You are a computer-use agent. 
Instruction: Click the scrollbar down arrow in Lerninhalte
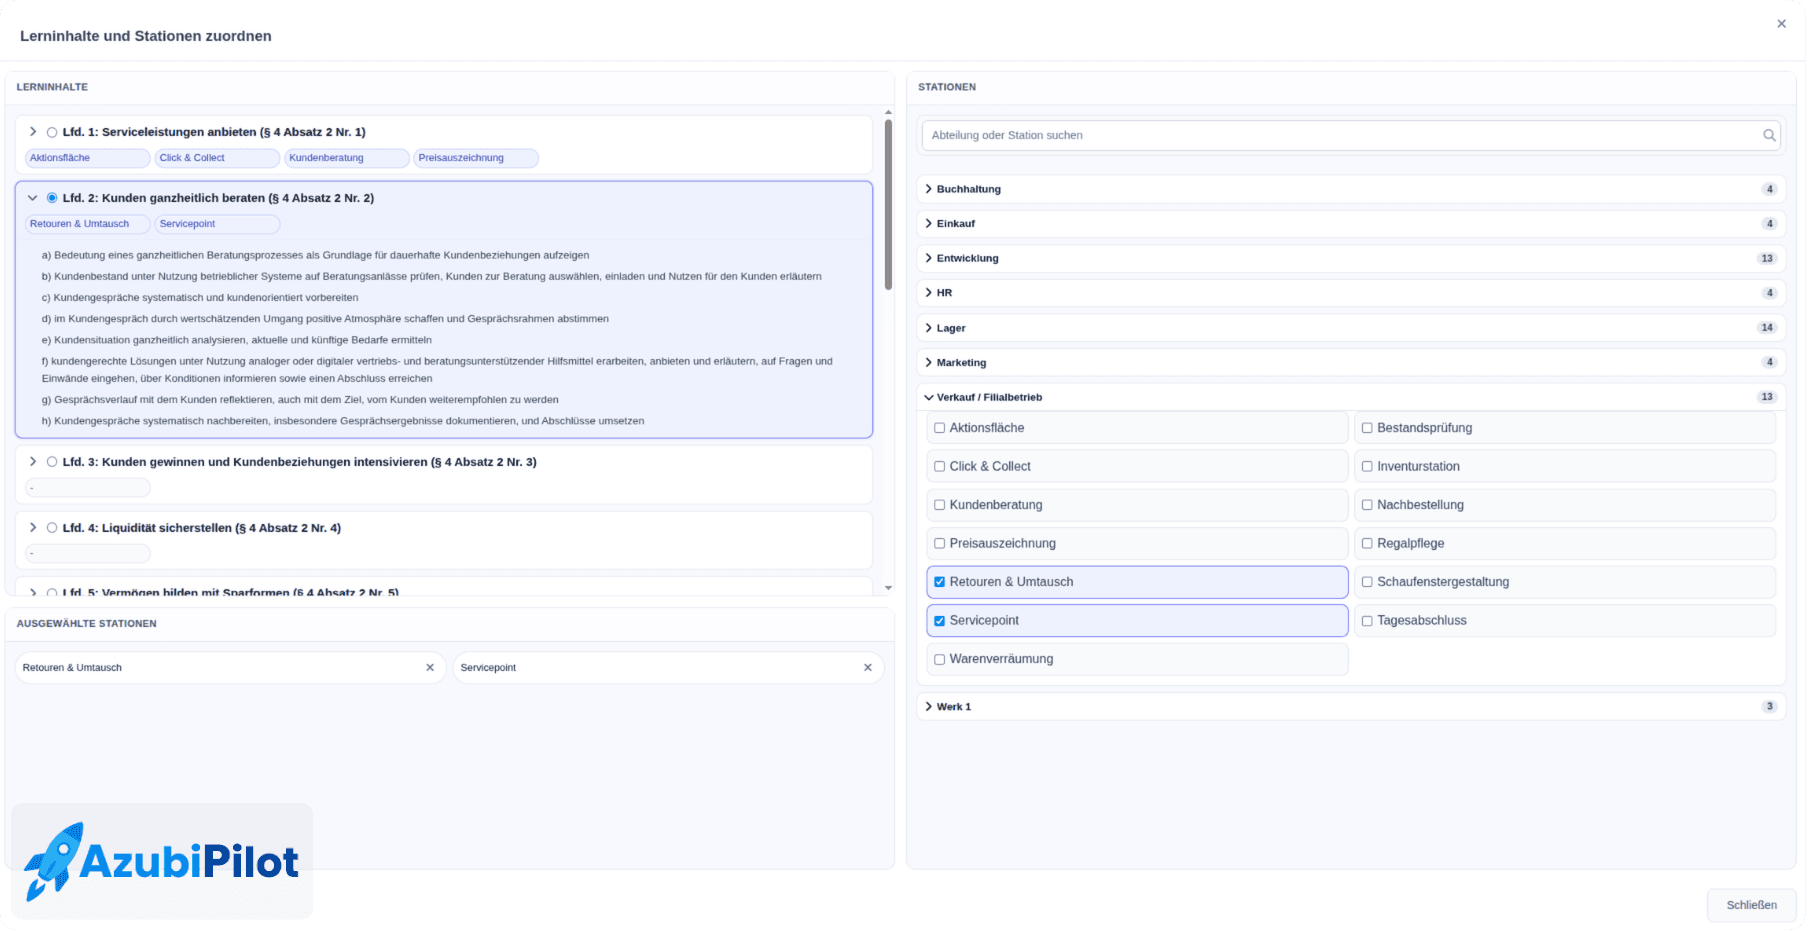tap(888, 588)
